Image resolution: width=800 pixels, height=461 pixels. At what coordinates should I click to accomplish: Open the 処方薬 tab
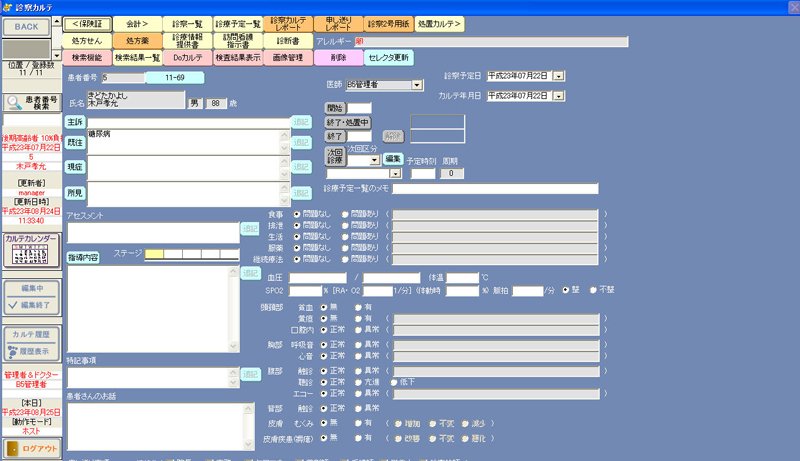(137, 41)
